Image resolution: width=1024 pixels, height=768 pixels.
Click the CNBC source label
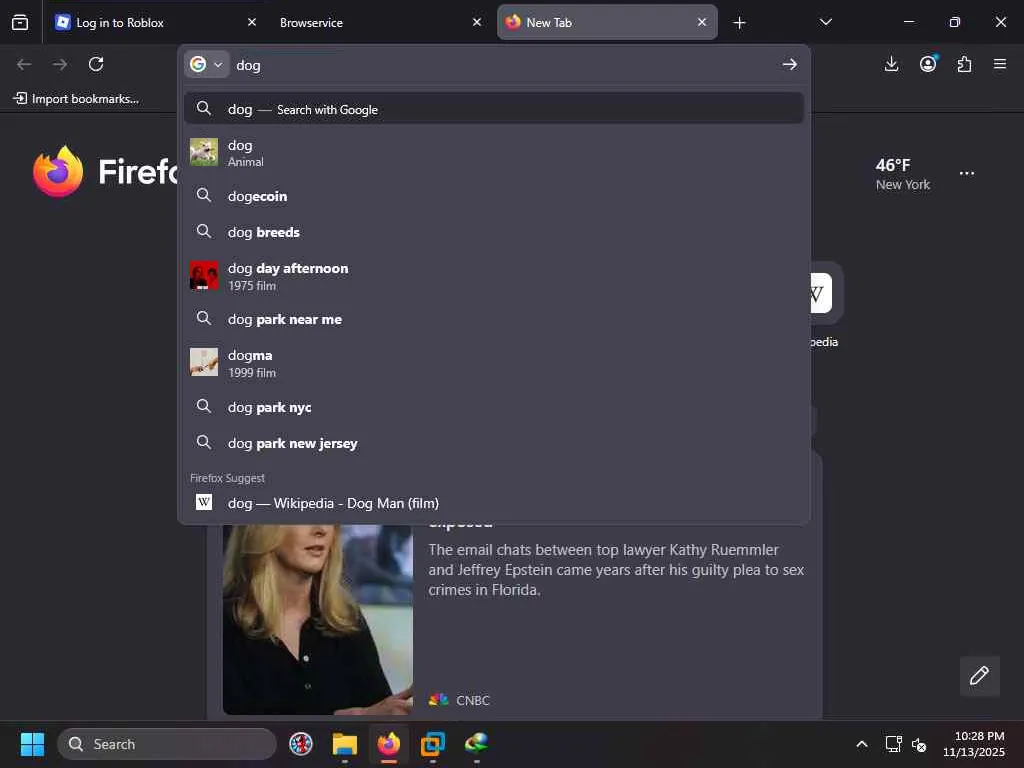459,700
